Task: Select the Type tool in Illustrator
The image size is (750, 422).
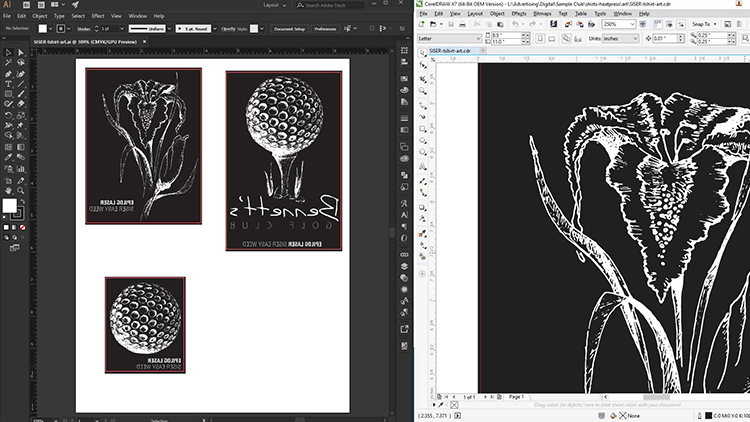Action: tap(8, 84)
